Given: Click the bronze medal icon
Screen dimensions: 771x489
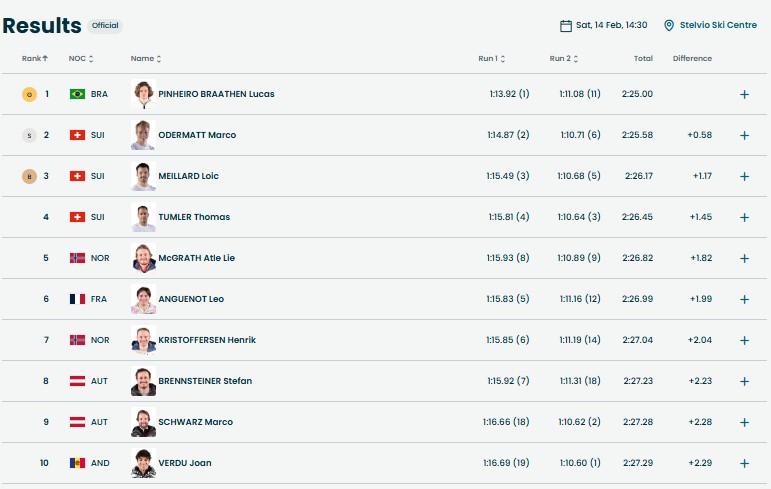Looking at the screenshot, I should [29, 176].
